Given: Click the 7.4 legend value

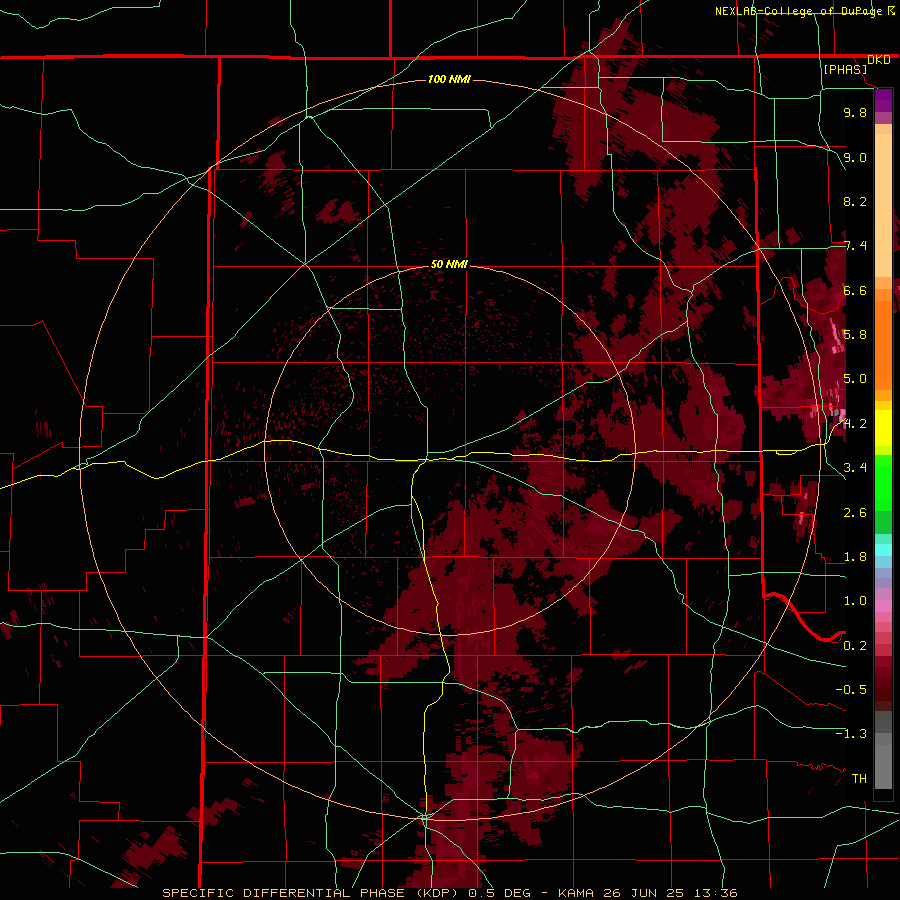Looking at the screenshot, I should (855, 246).
